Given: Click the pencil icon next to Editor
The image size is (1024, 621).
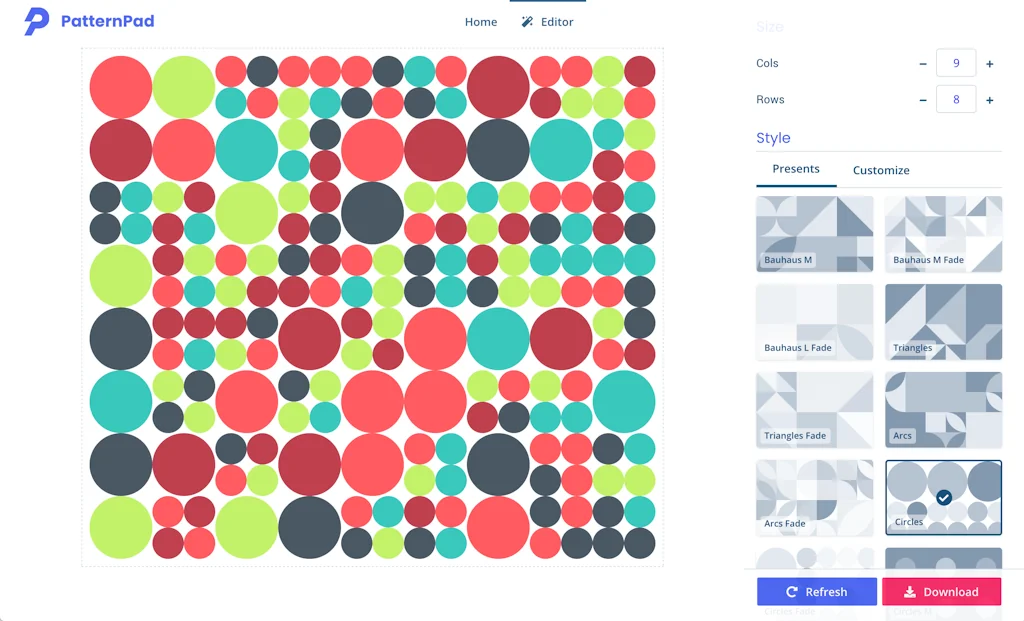Looking at the screenshot, I should 527,21.
